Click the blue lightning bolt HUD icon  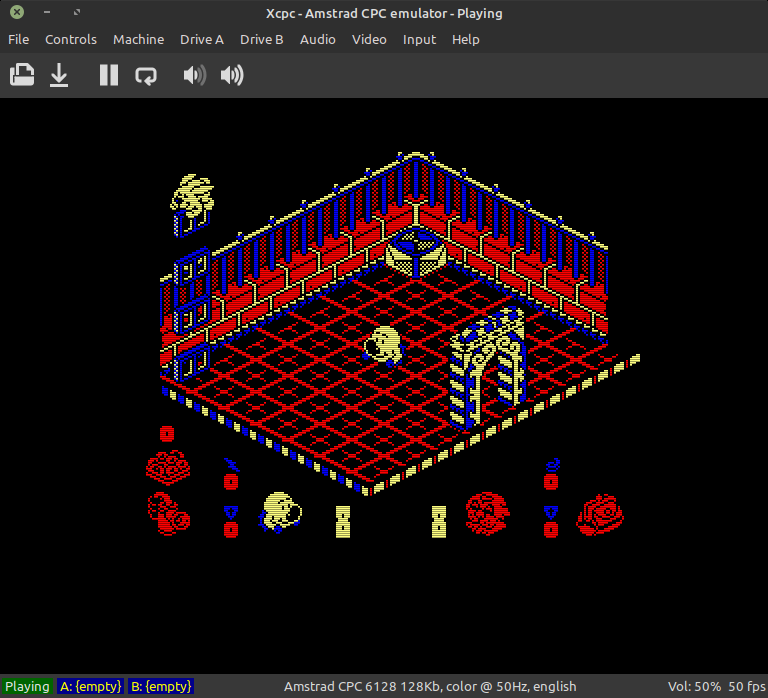[231, 465]
